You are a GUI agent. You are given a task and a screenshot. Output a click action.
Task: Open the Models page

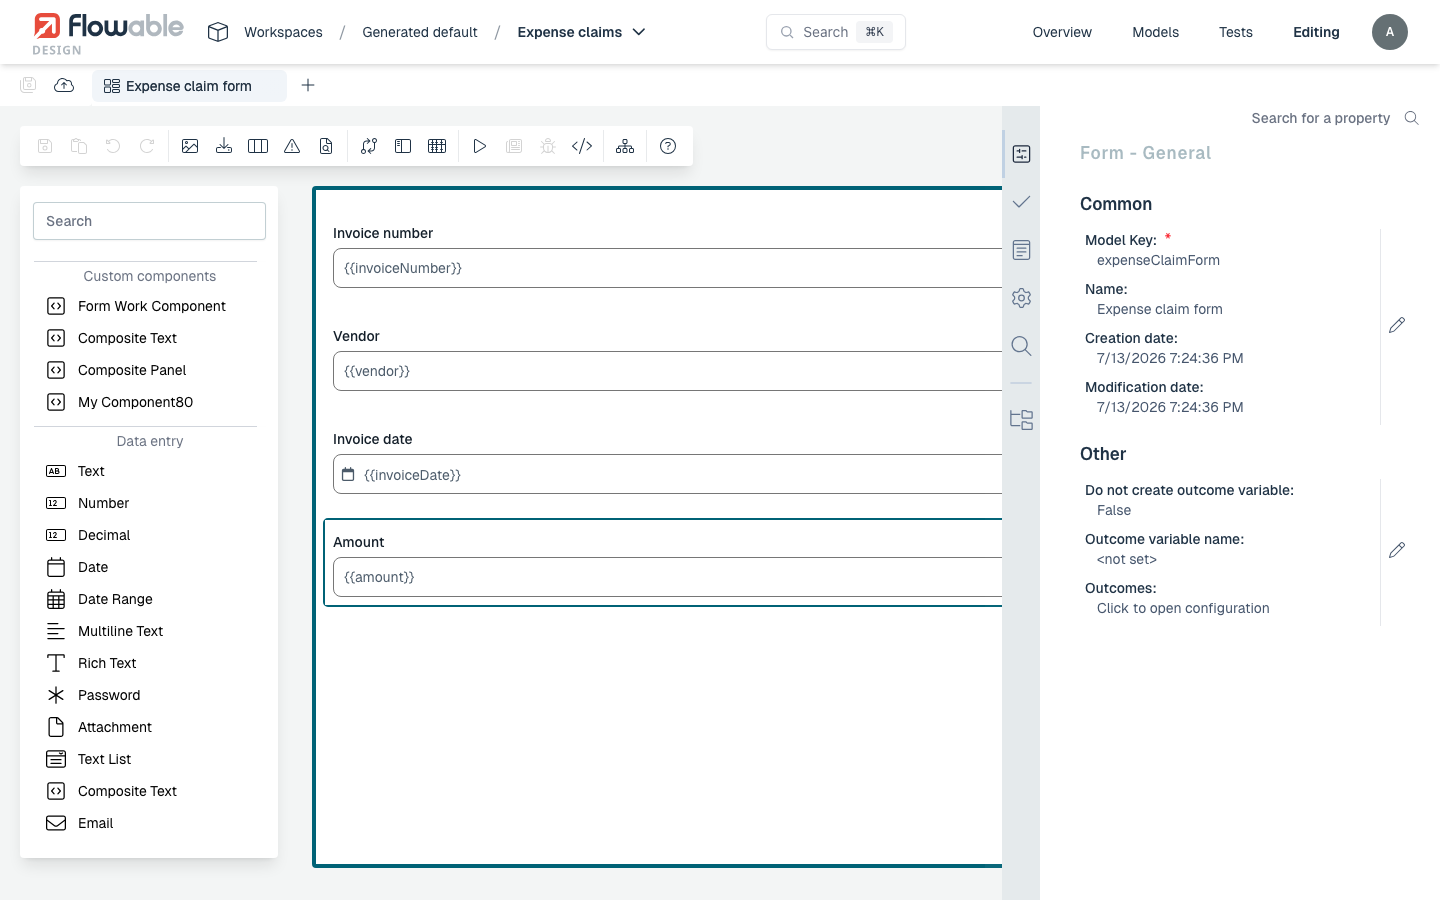1156,32
